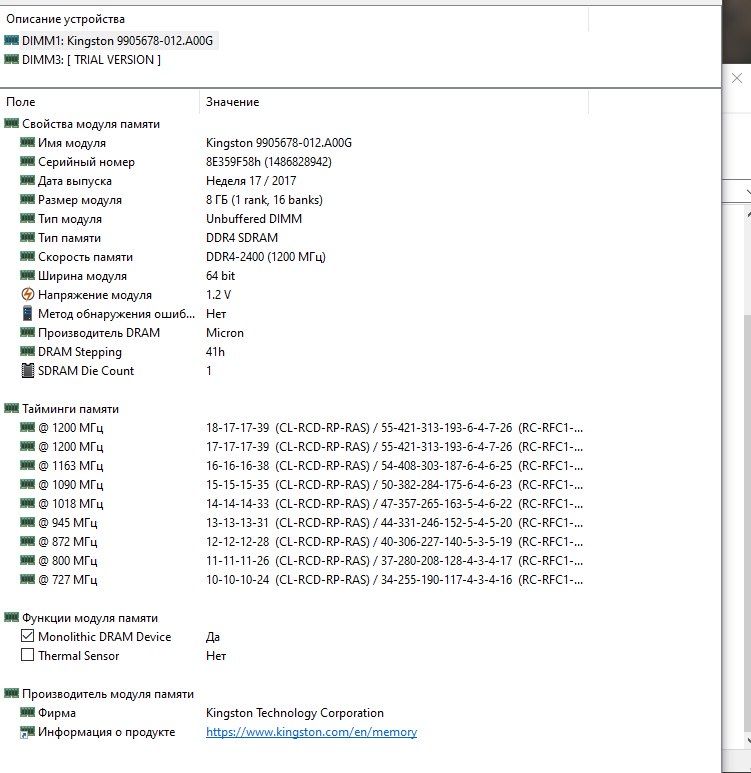Image resolution: width=751 pixels, height=773 pixels.
Task: Click icon next to @ 727 МГц
Action: (28, 579)
